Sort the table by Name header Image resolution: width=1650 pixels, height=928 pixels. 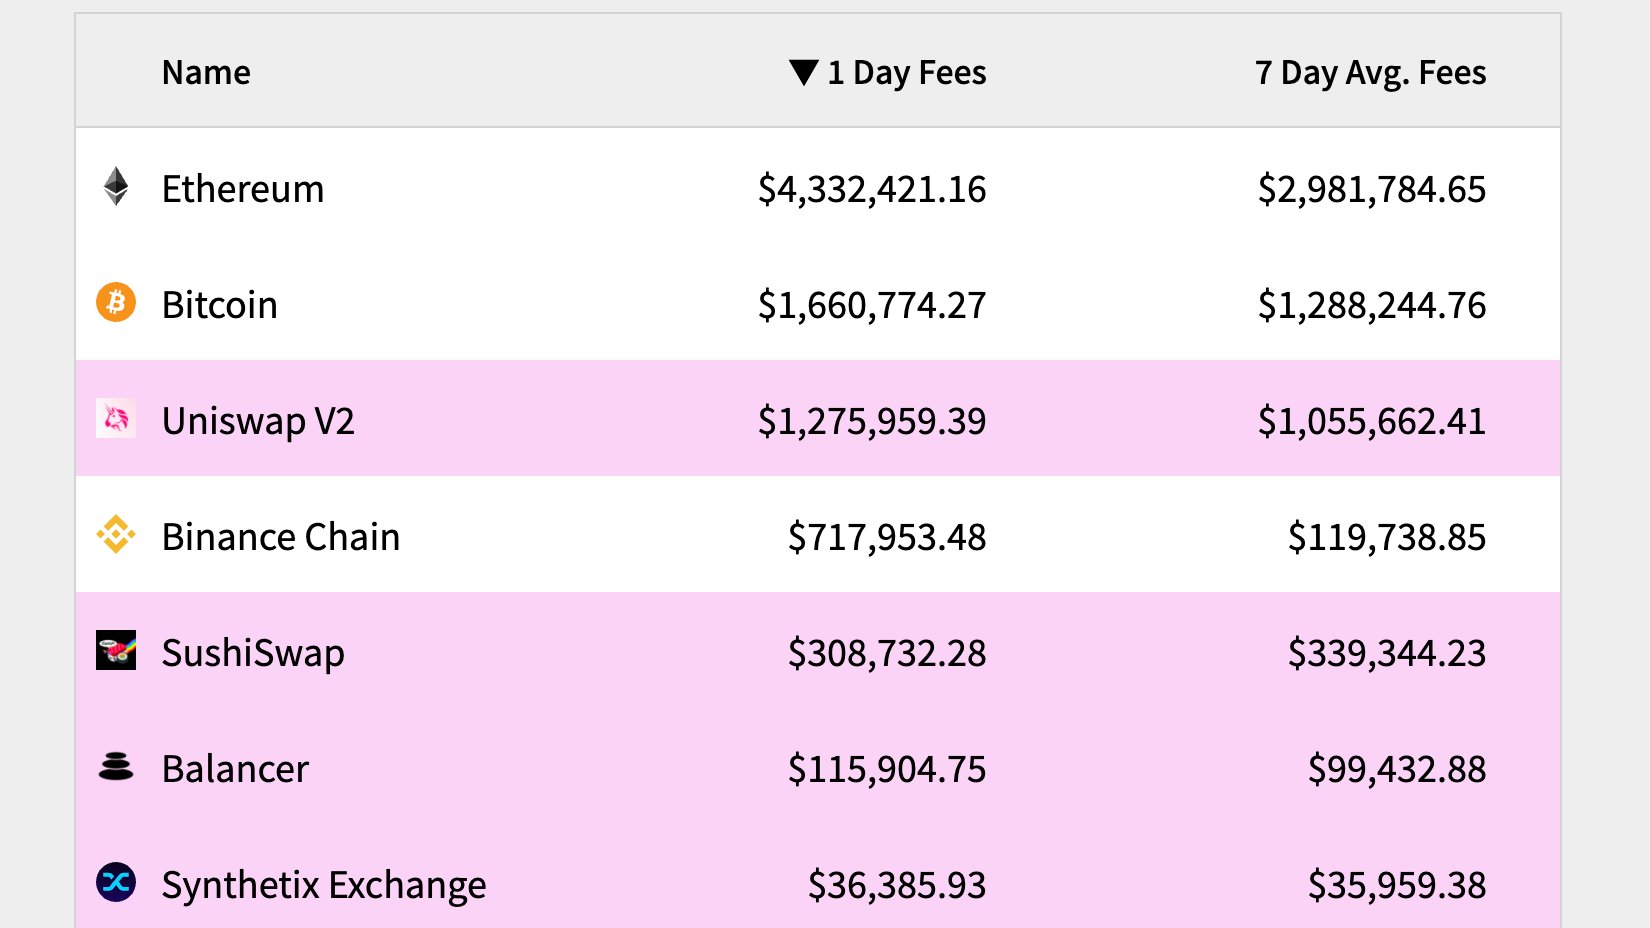[206, 73]
